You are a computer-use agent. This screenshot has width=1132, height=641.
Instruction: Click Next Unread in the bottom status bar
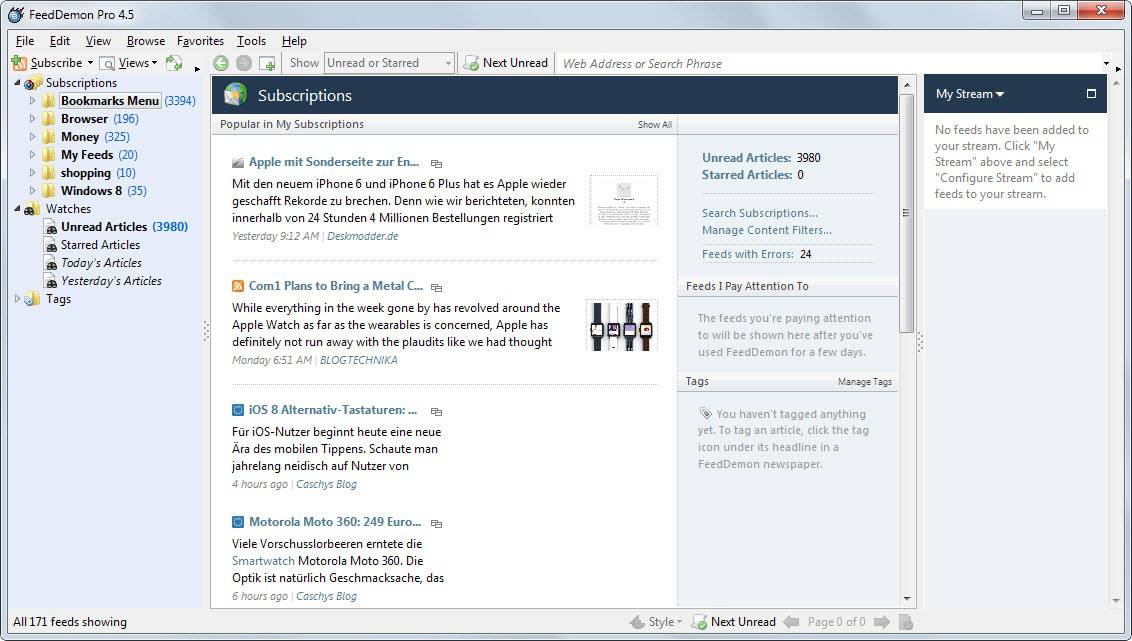point(733,622)
